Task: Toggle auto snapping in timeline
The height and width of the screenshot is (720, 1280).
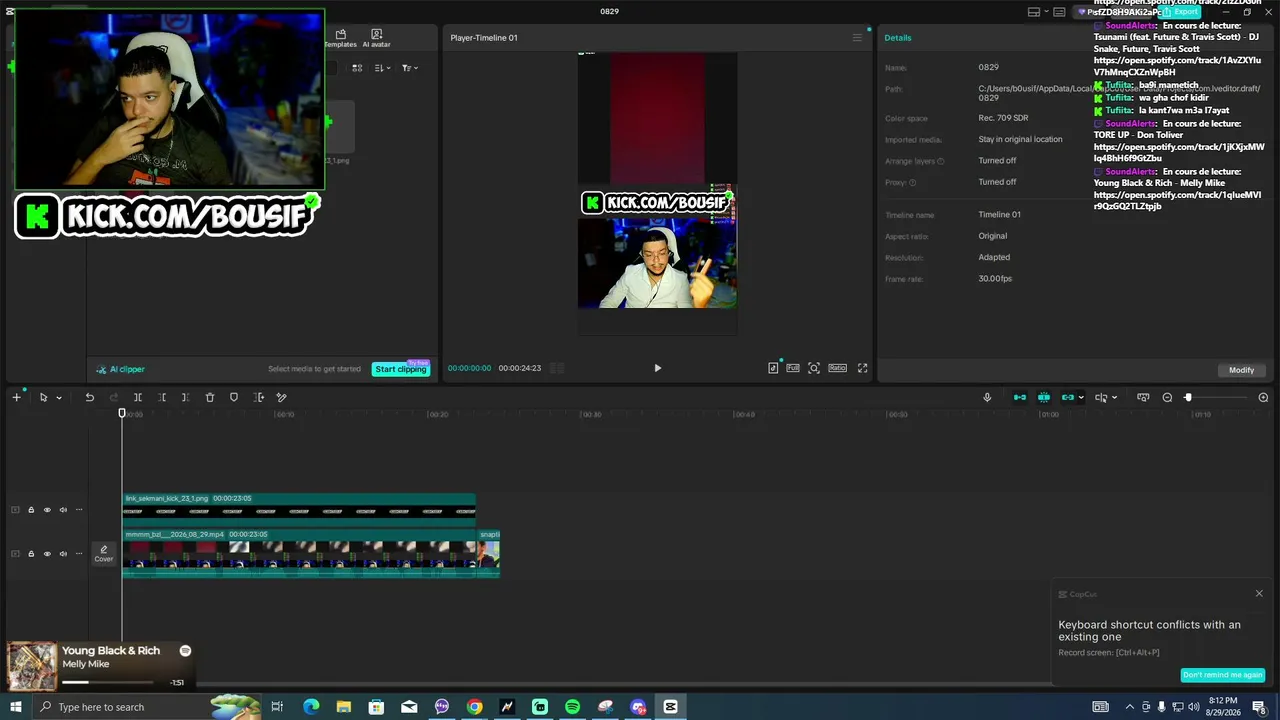Action: click(x=1044, y=397)
